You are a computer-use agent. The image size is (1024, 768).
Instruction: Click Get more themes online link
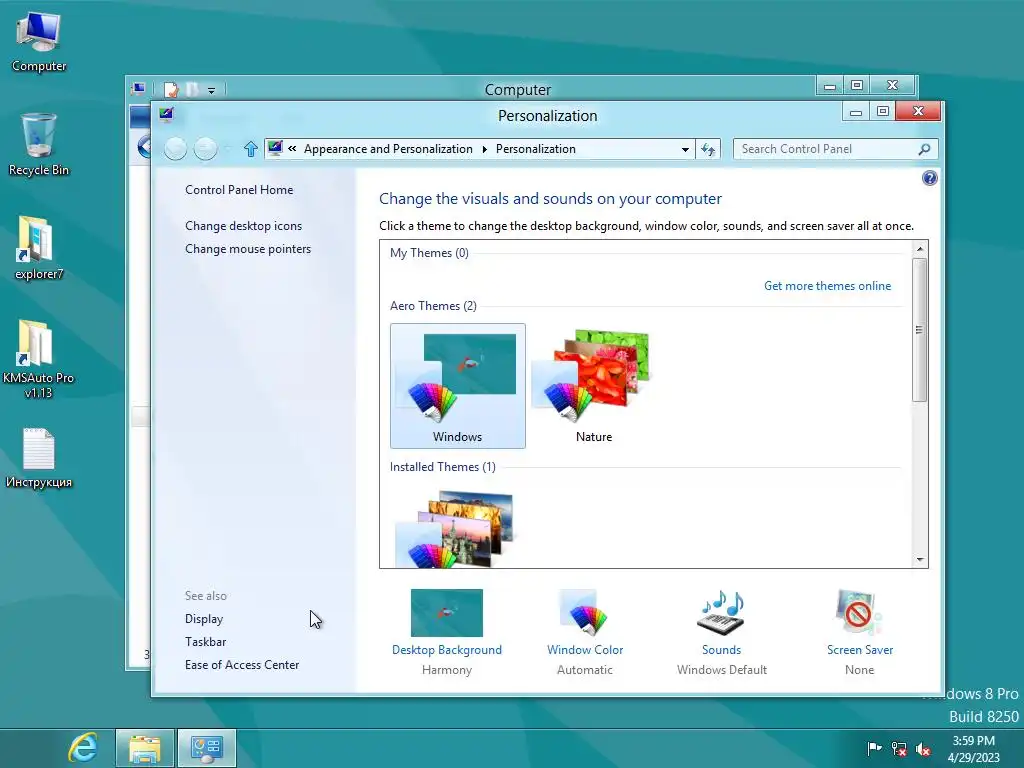[827, 285]
